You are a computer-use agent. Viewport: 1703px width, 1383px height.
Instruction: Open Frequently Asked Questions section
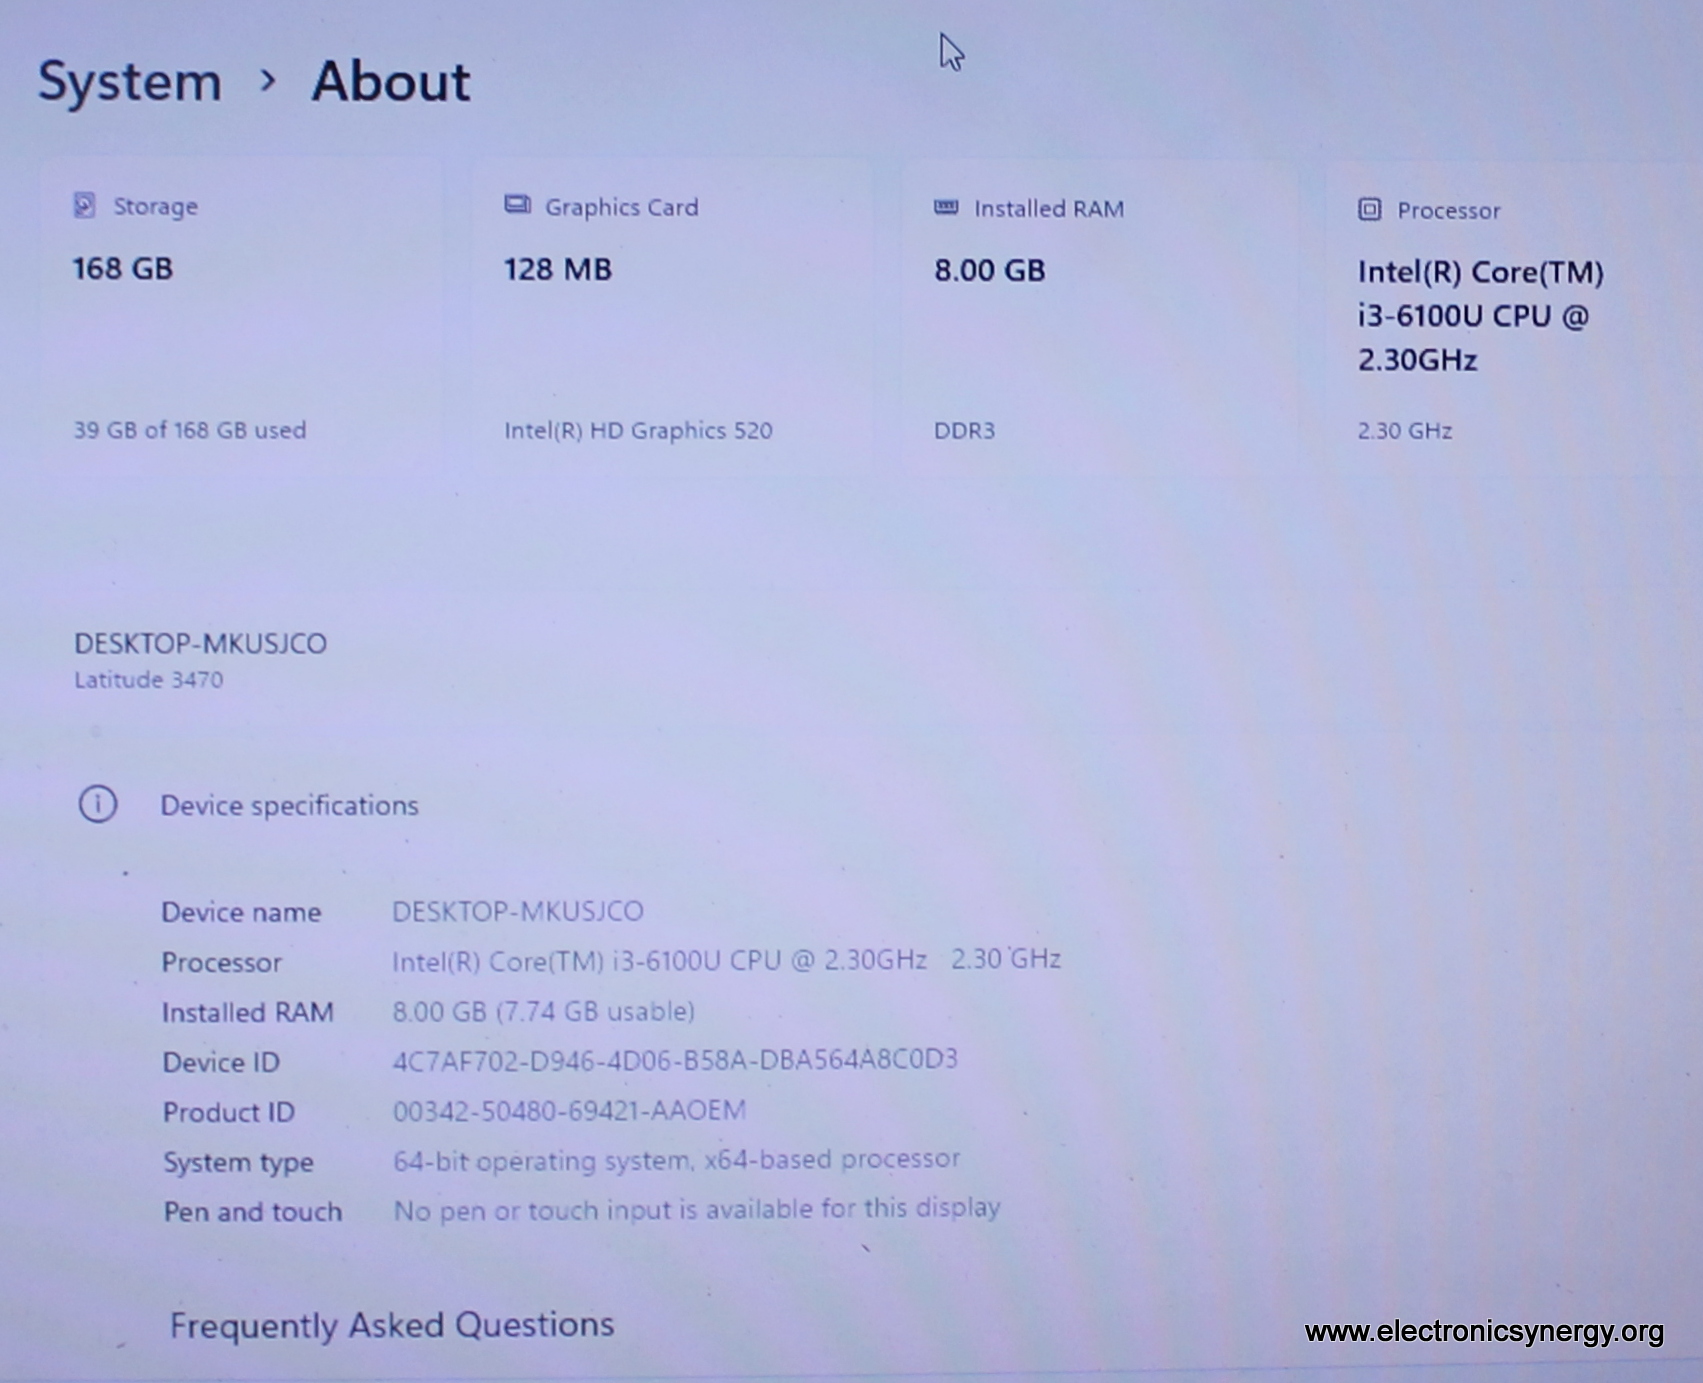392,1326
